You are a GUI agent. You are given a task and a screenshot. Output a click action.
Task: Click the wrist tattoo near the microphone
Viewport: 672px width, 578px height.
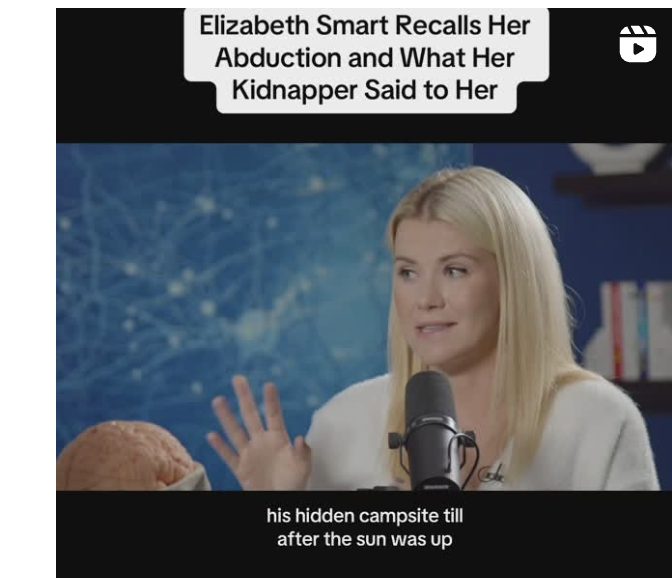(x=491, y=473)
